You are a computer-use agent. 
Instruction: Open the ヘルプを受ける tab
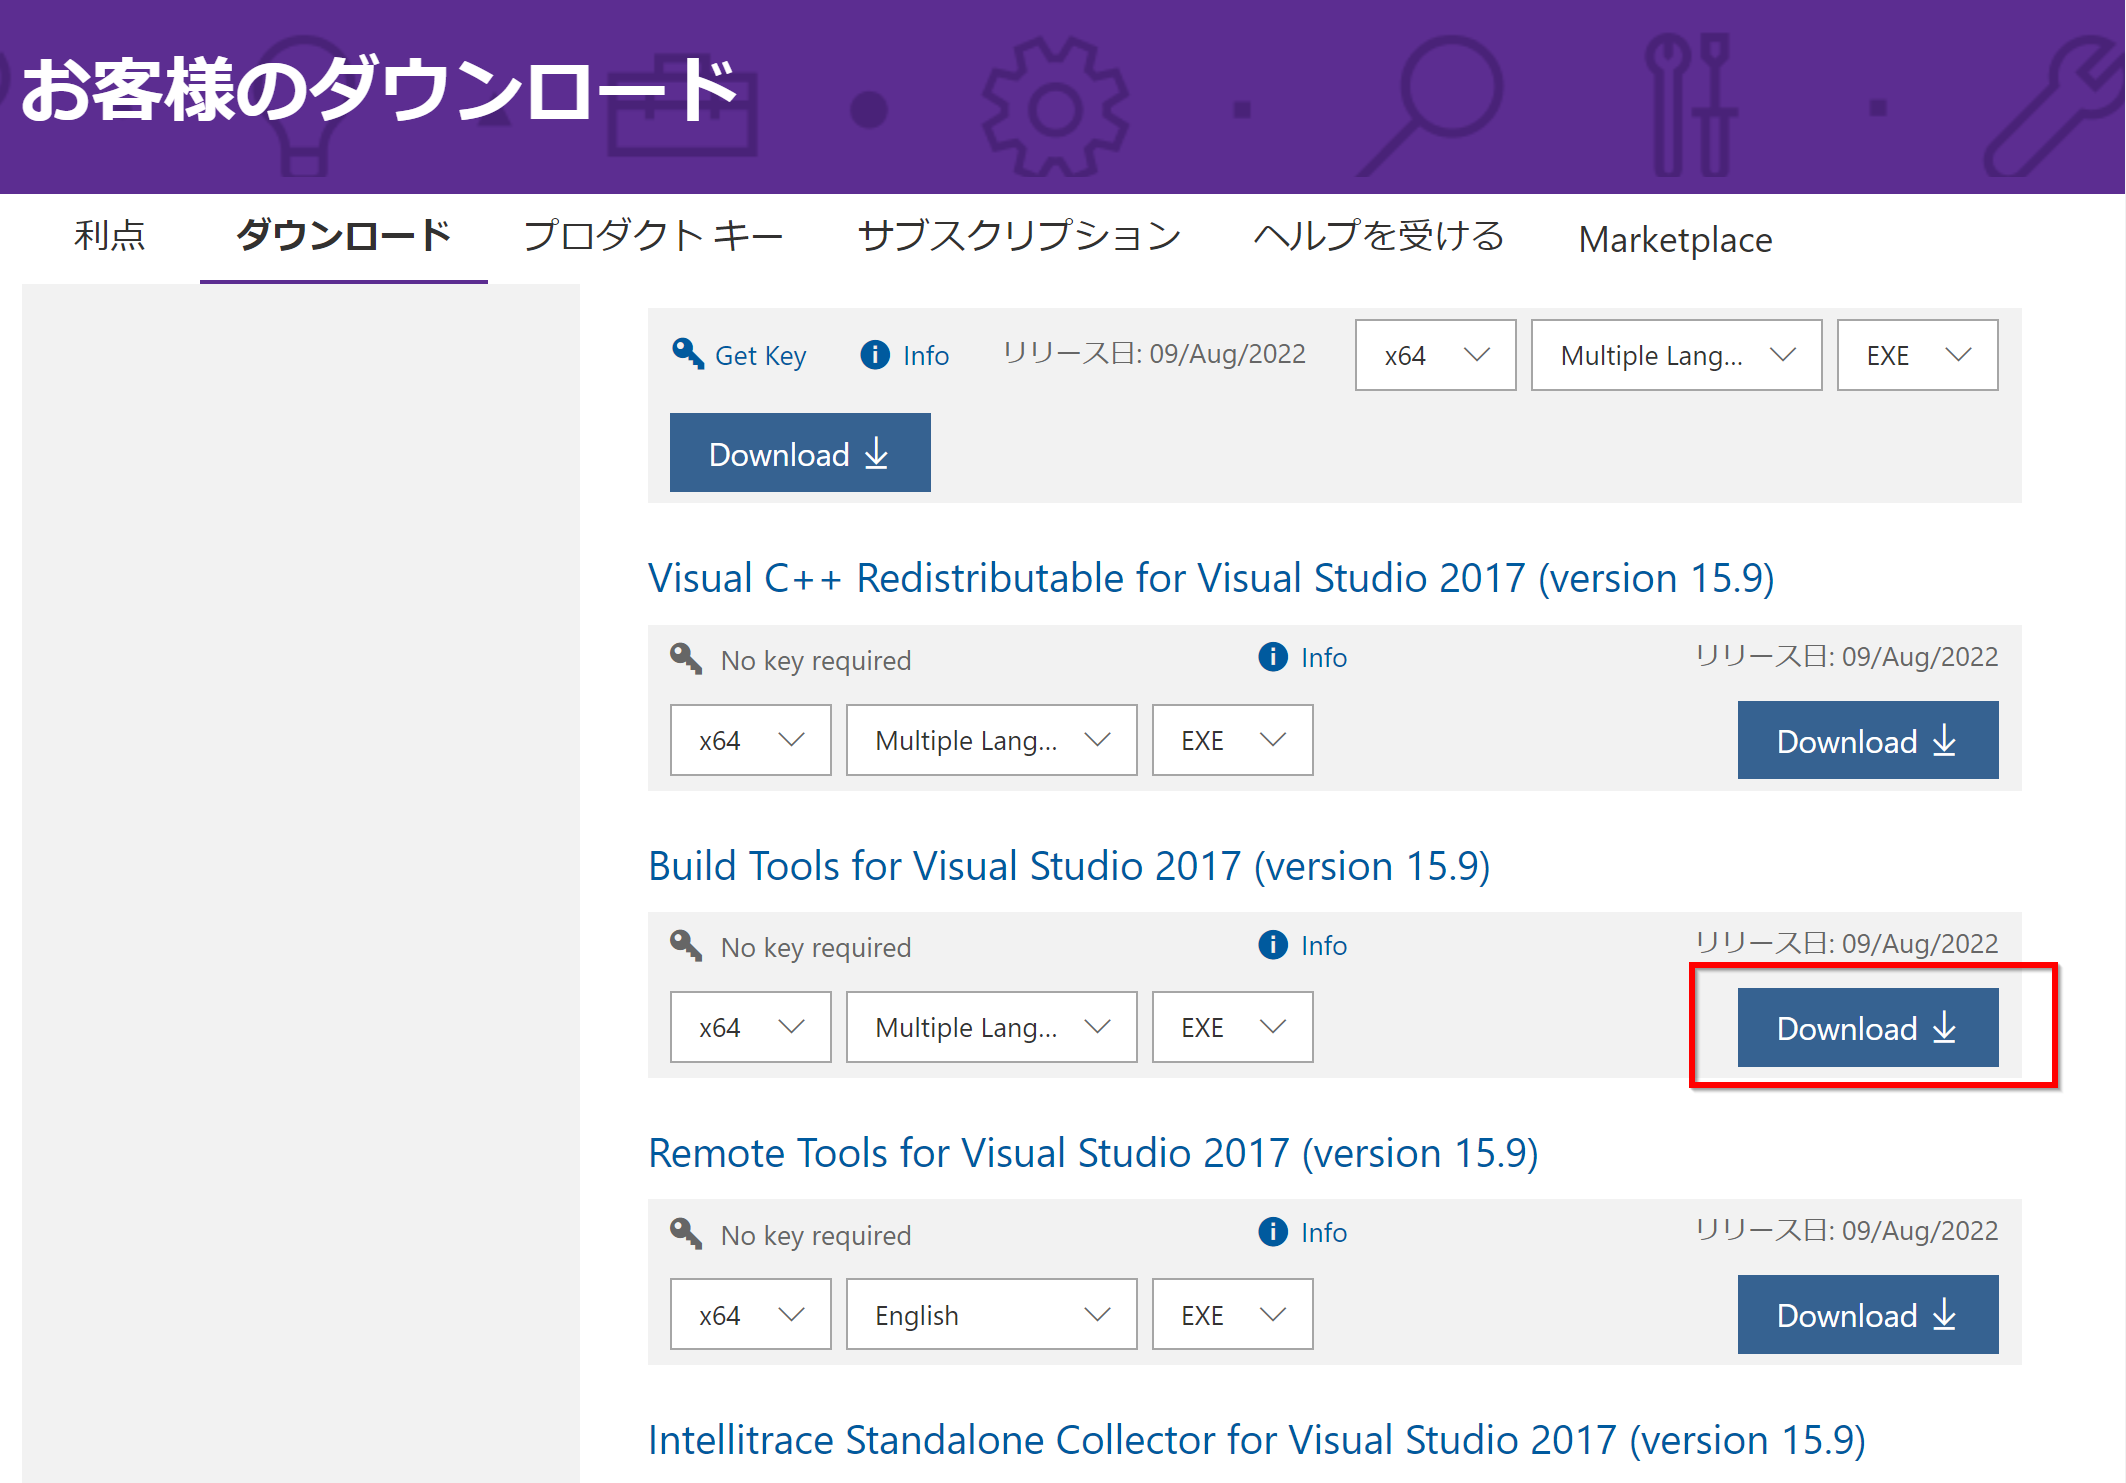coord(1379,236)
